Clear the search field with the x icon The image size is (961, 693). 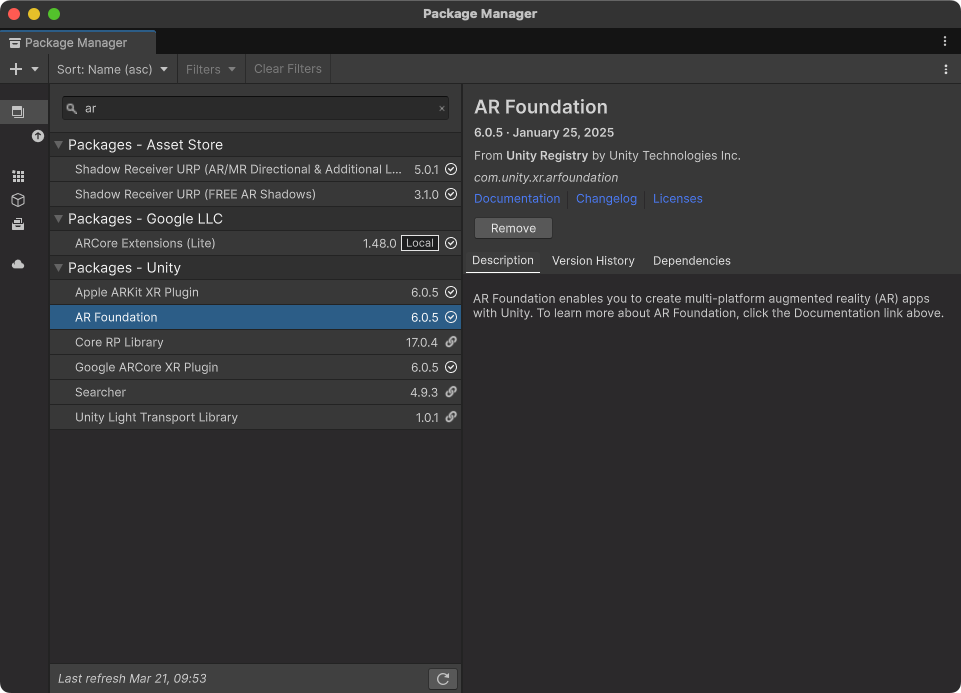pyautogui.click(x=442, y=109)
